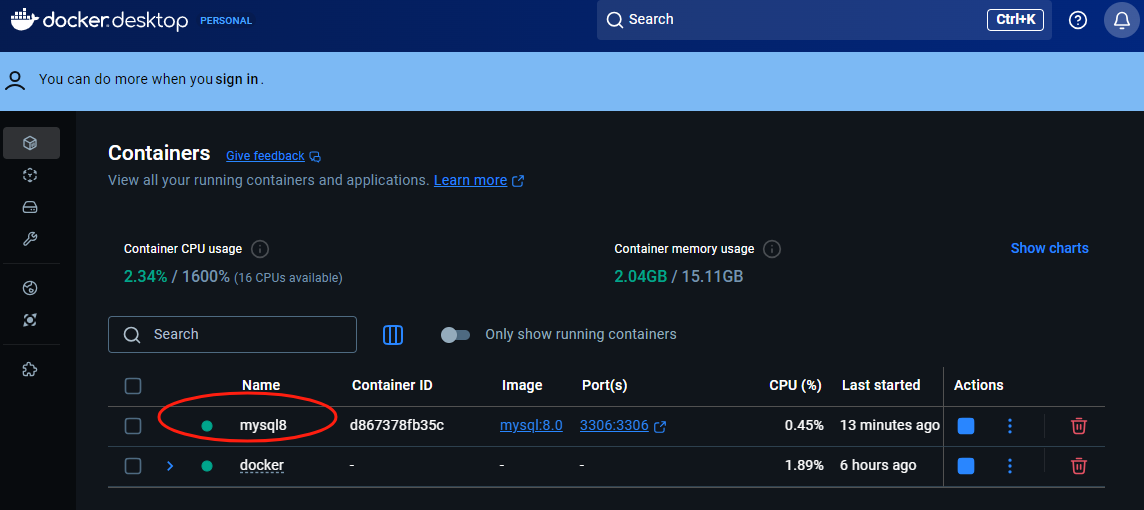Open Docker Scout icon in sidebar
The width and height of the screenshot is (1144, 510).
pos(30,320)
